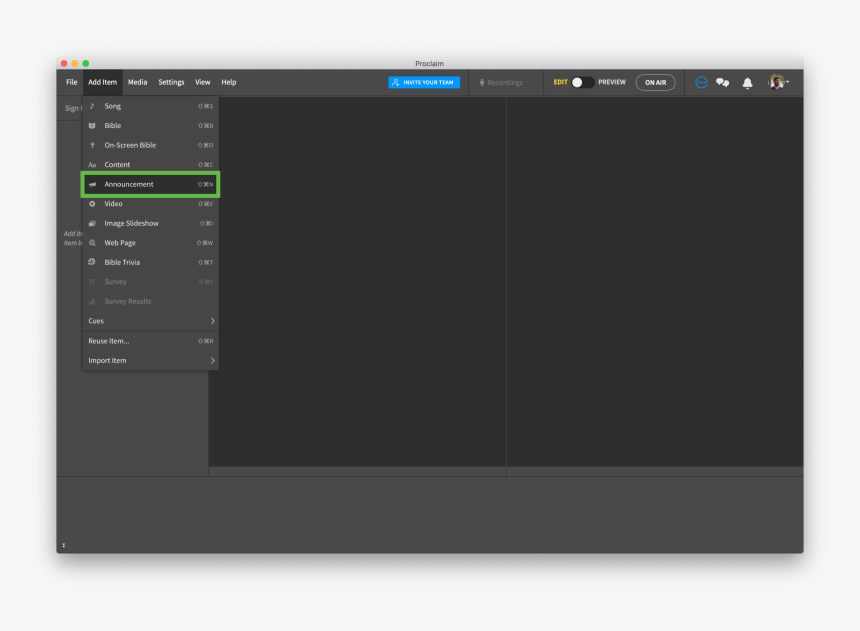The image size is (860, 631).
Task: Select the Web Page globe icon
Action: 92,242
